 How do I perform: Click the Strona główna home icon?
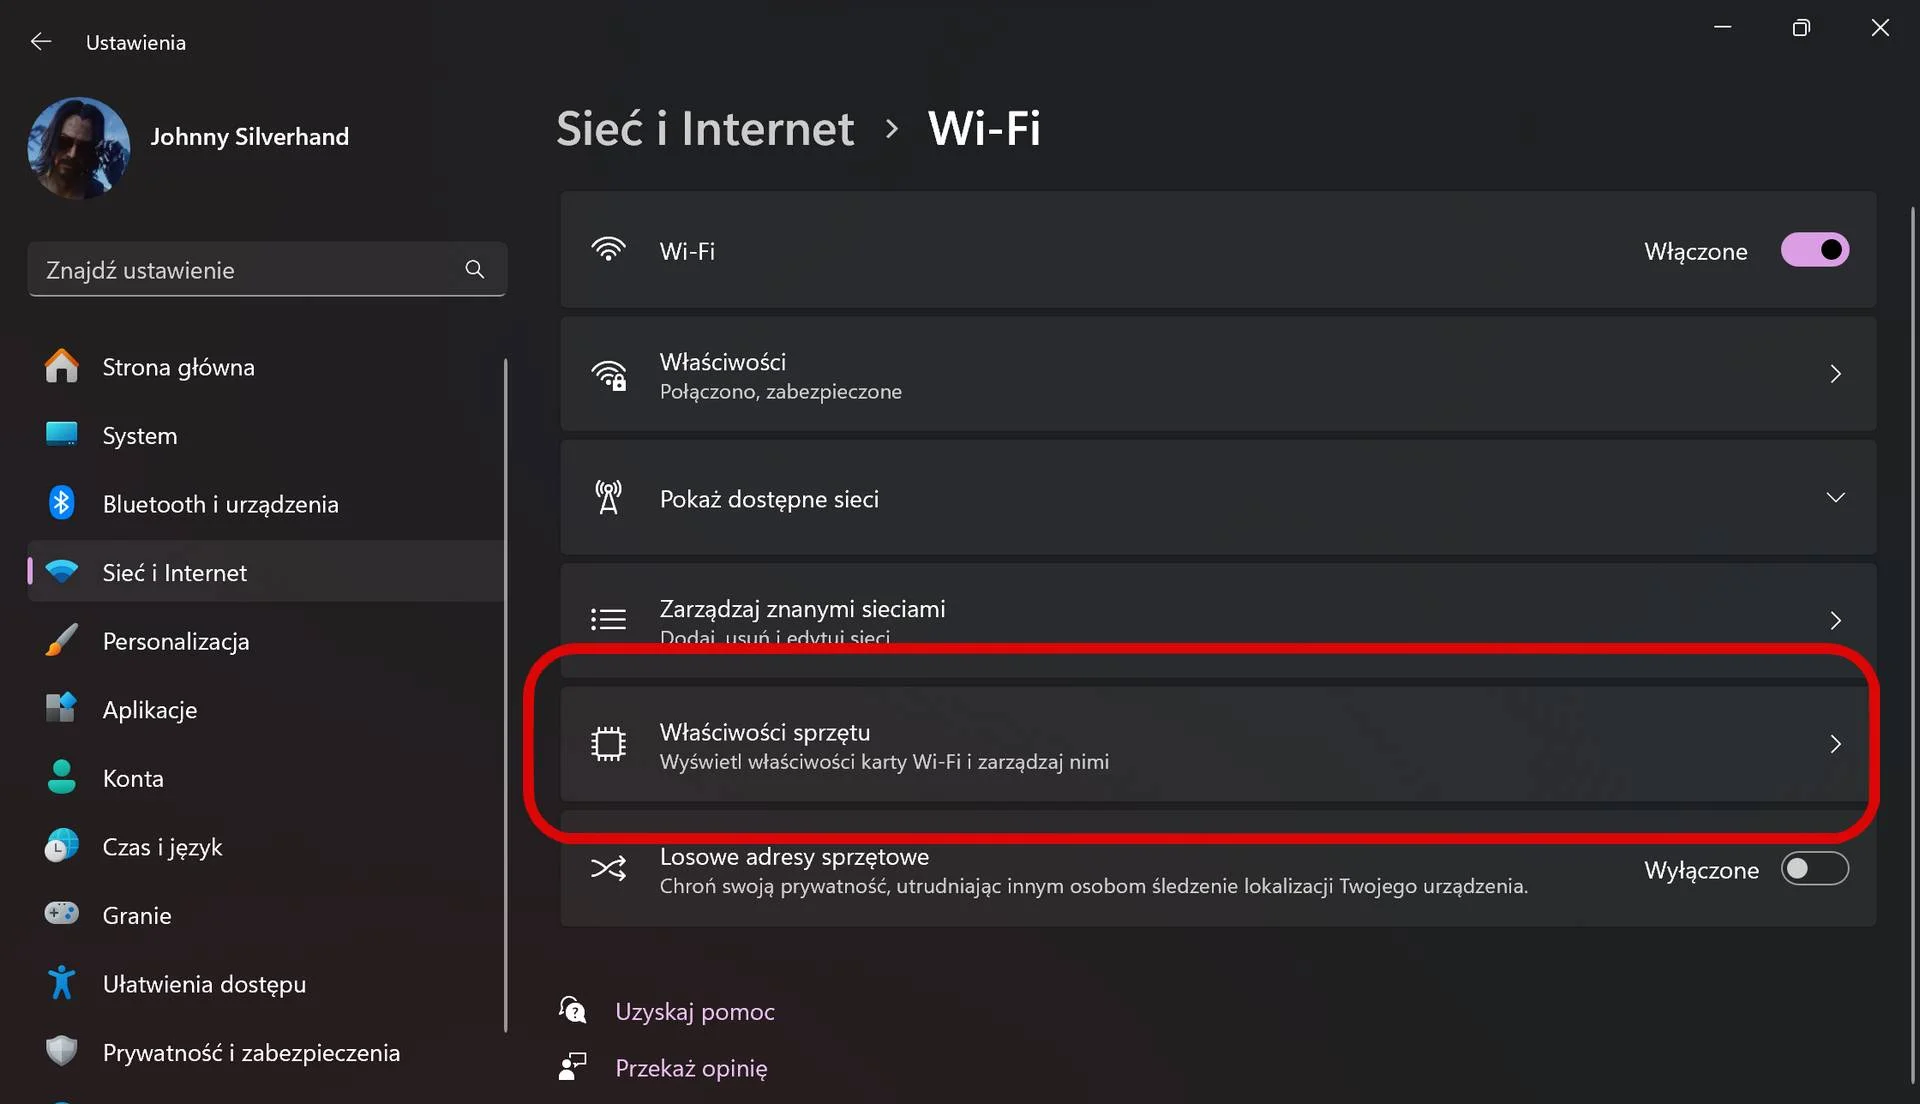point(62,366)
